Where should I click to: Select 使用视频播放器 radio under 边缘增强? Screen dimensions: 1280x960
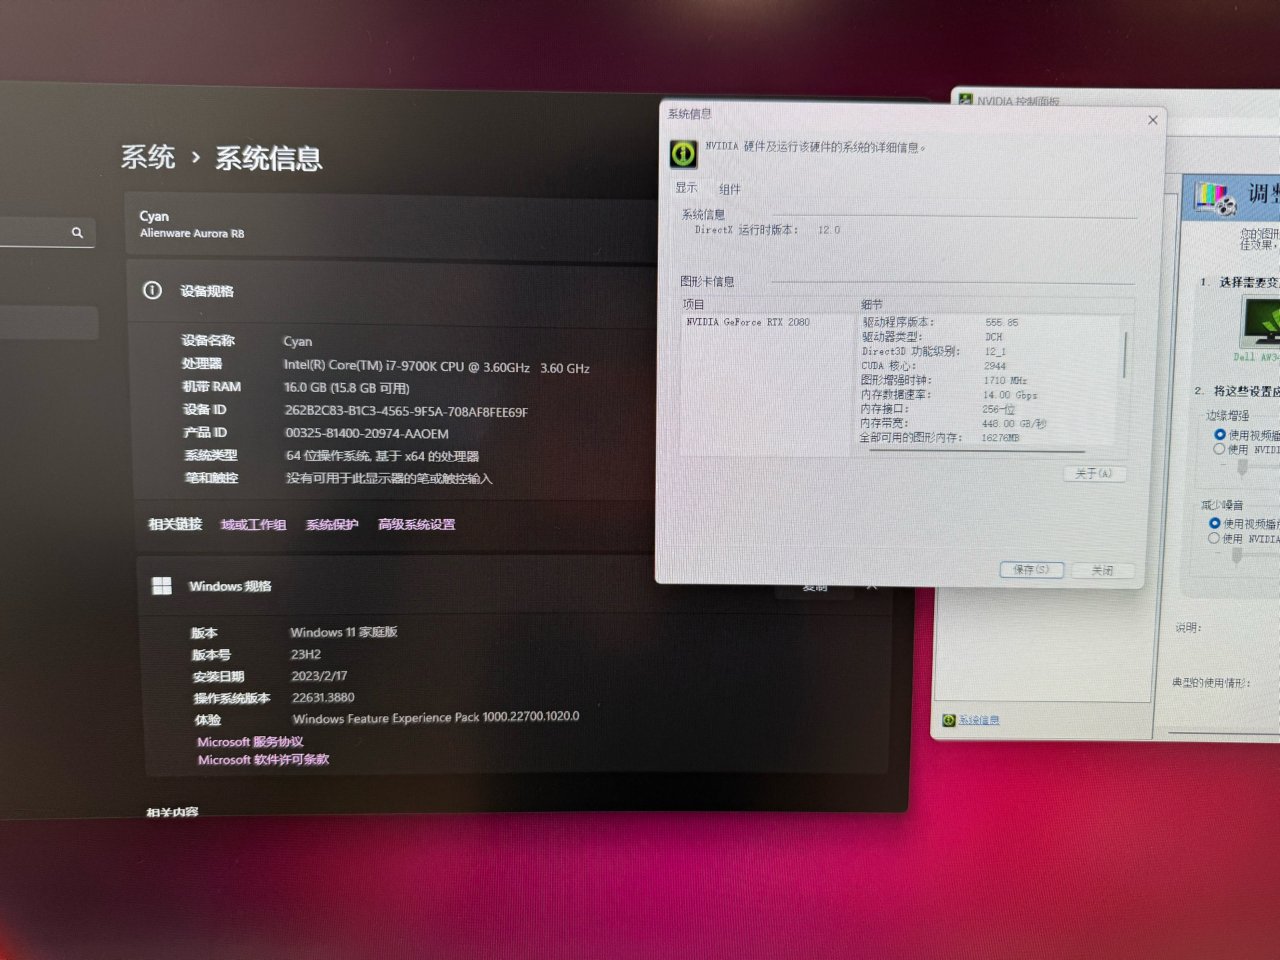click(x=1220, y=434)
